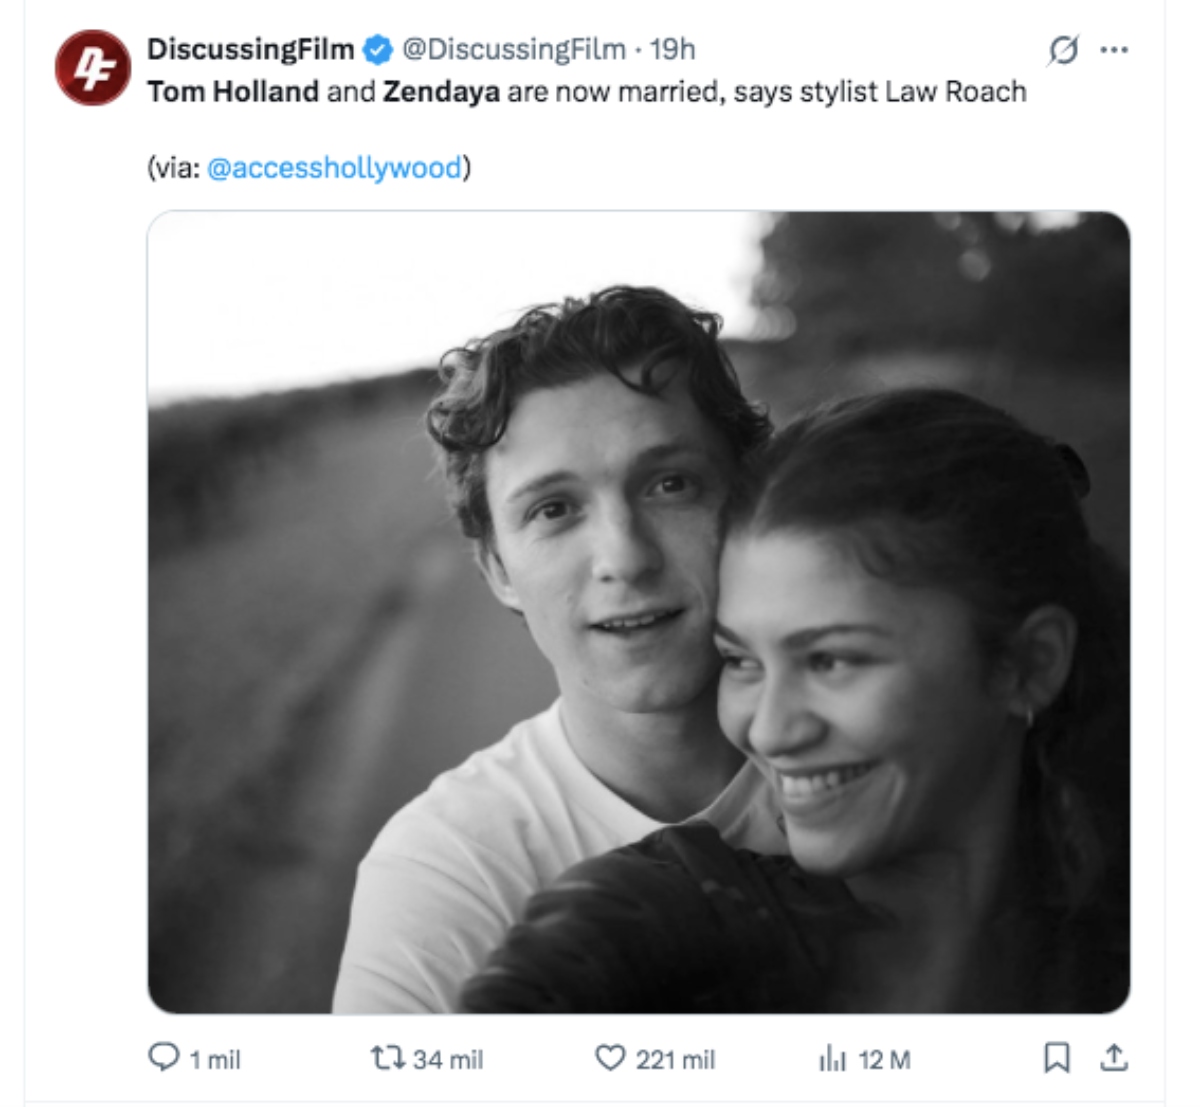1200x1107 pixels.
Task: Click the 12 M views count
Action: [x=886, y=1059]
